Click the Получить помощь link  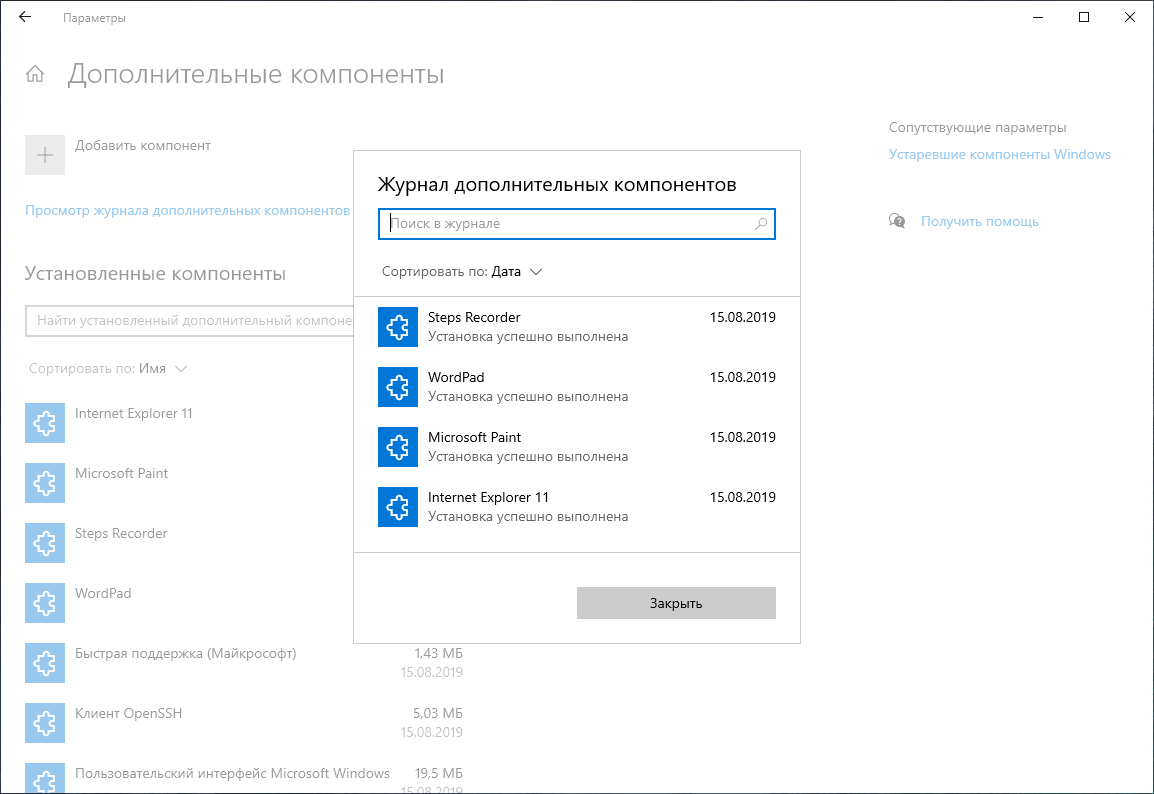point(979,221)
